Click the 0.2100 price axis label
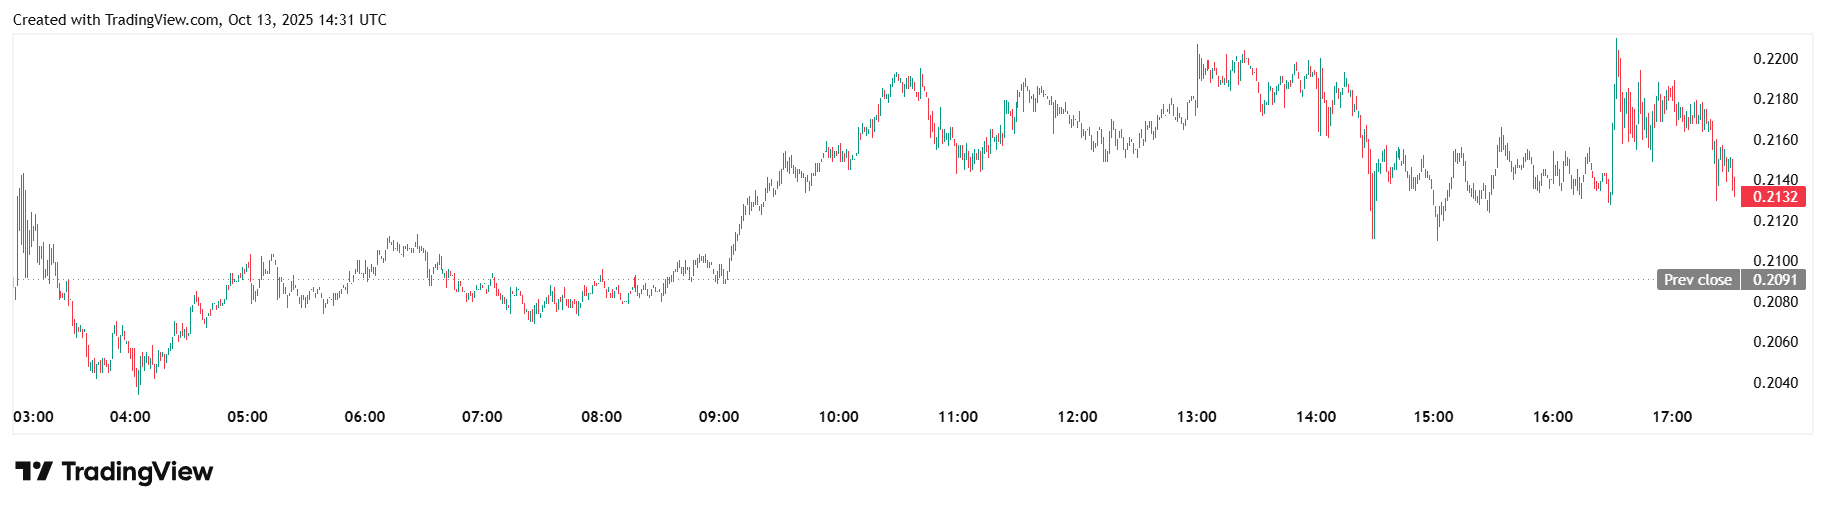Viewport: 1826px width, 509px height. [1775, 261]
